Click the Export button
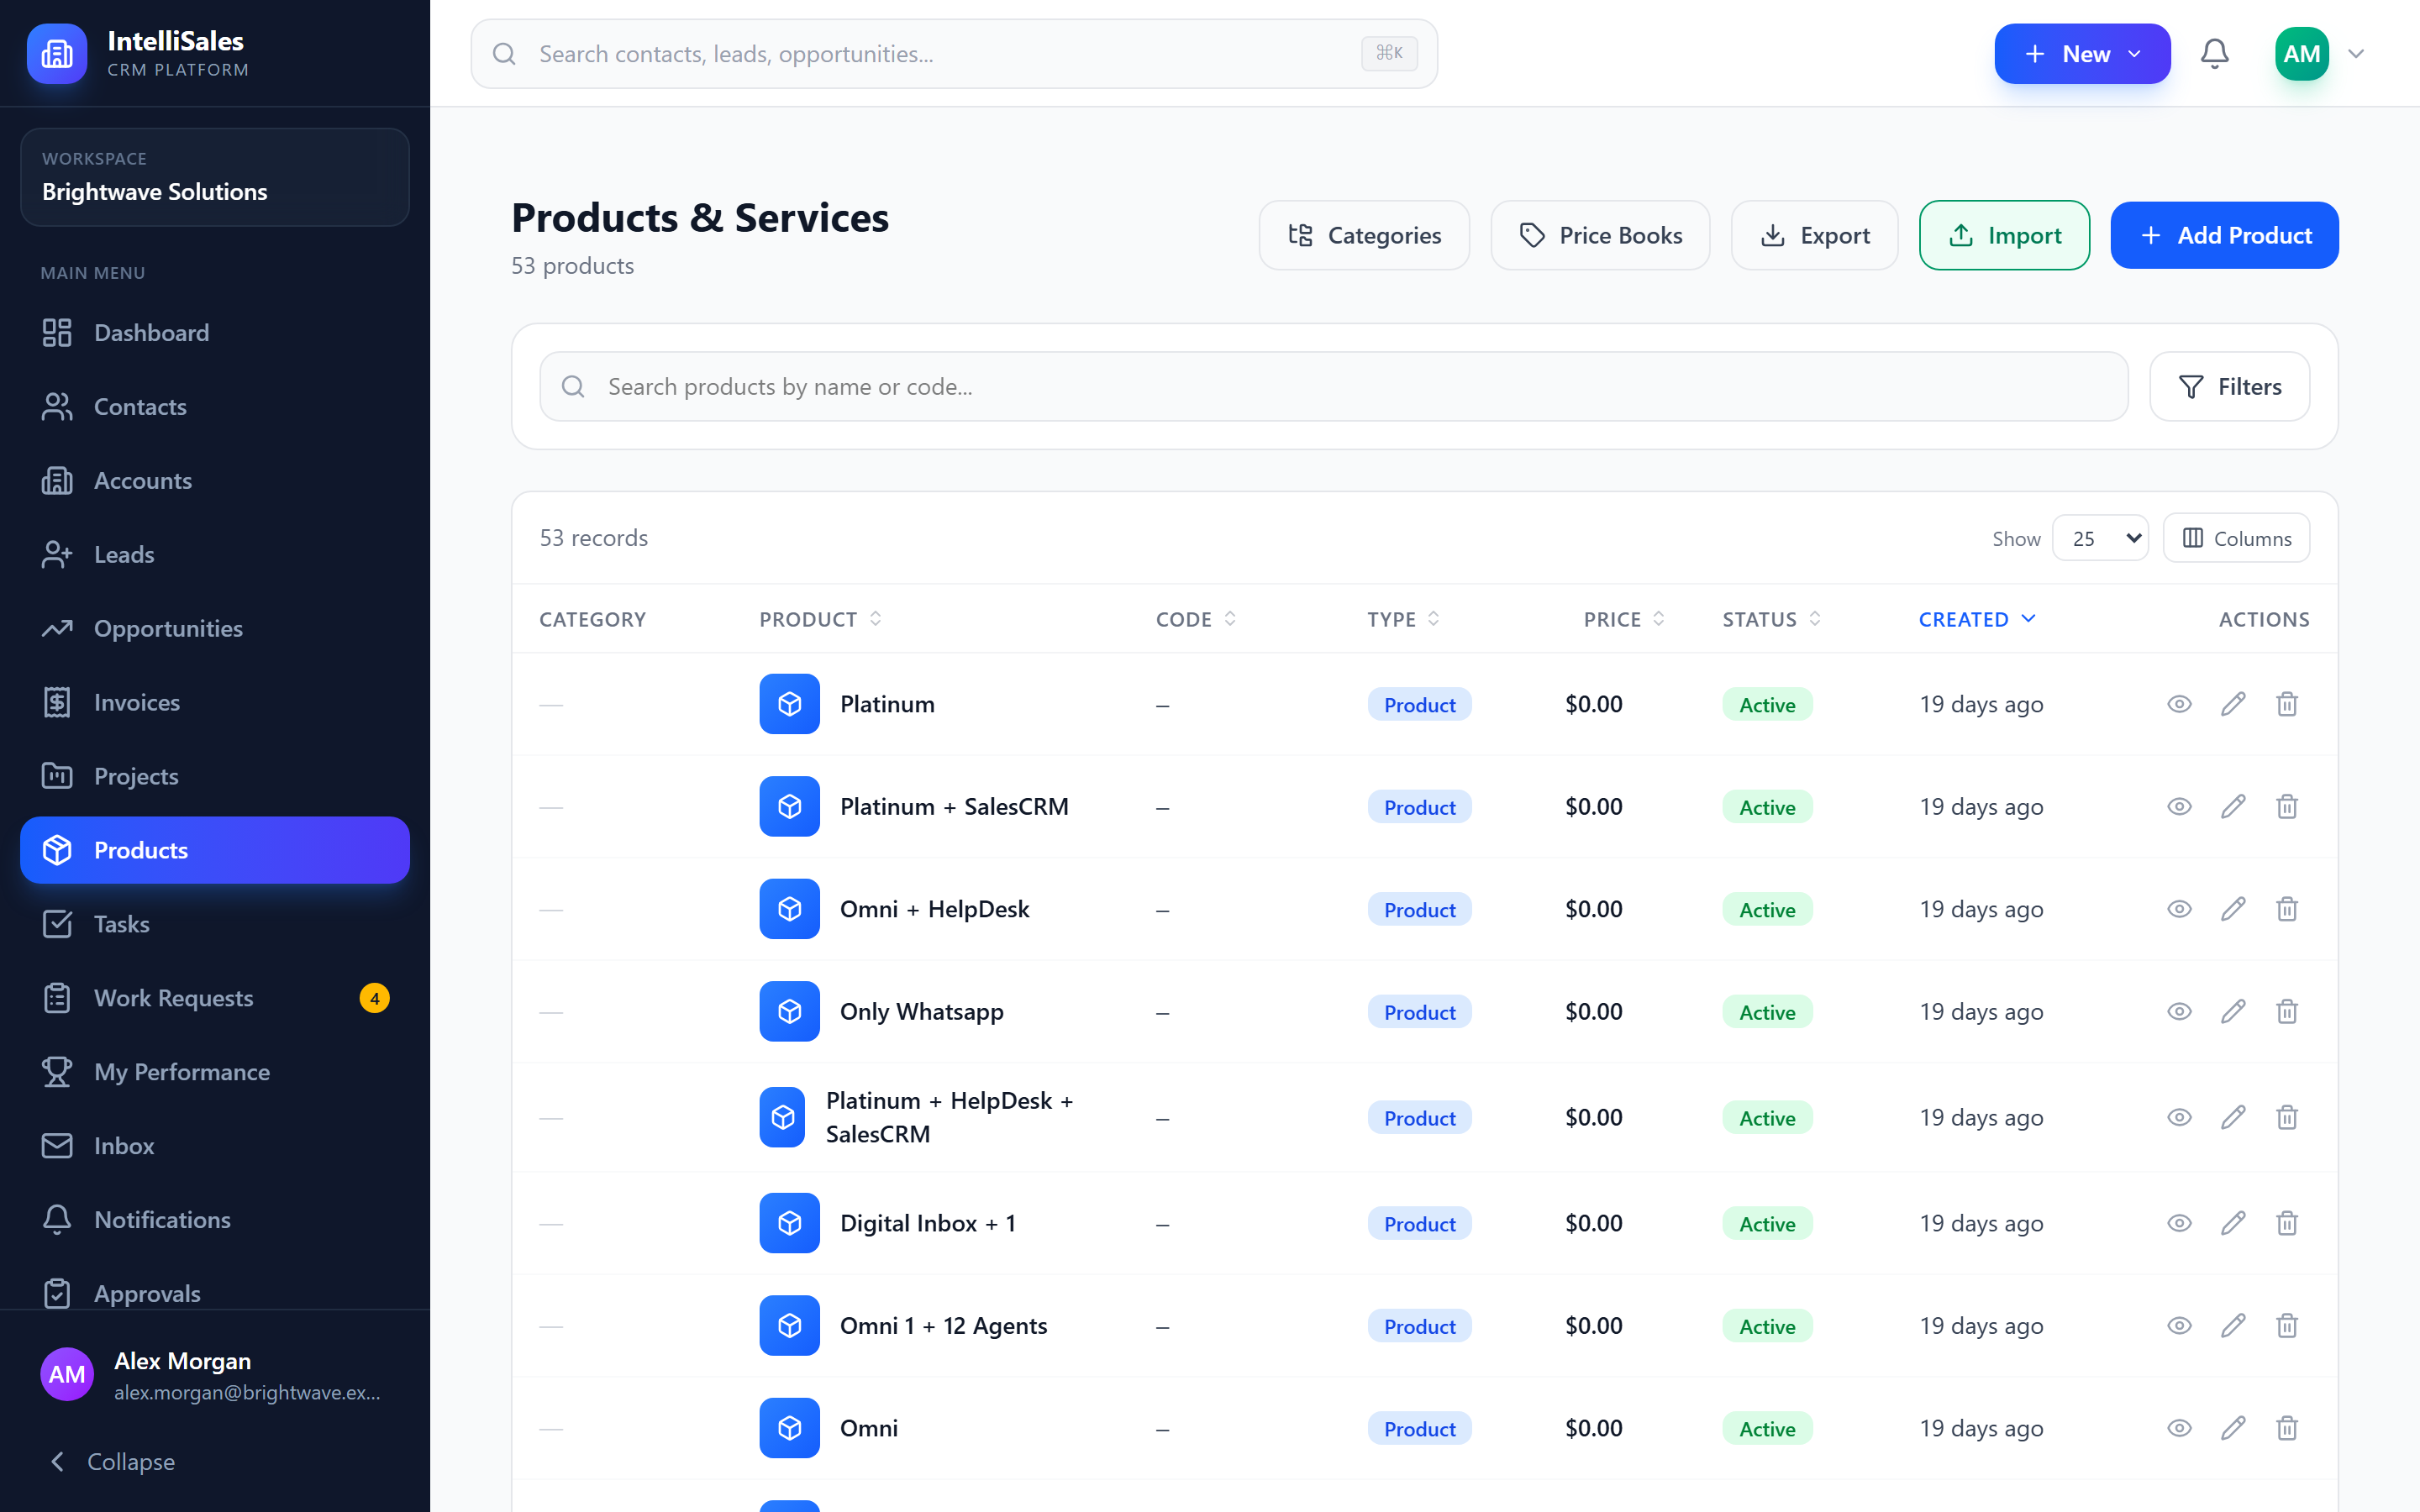2420x1512 pixels. (x=1814, y=235)
